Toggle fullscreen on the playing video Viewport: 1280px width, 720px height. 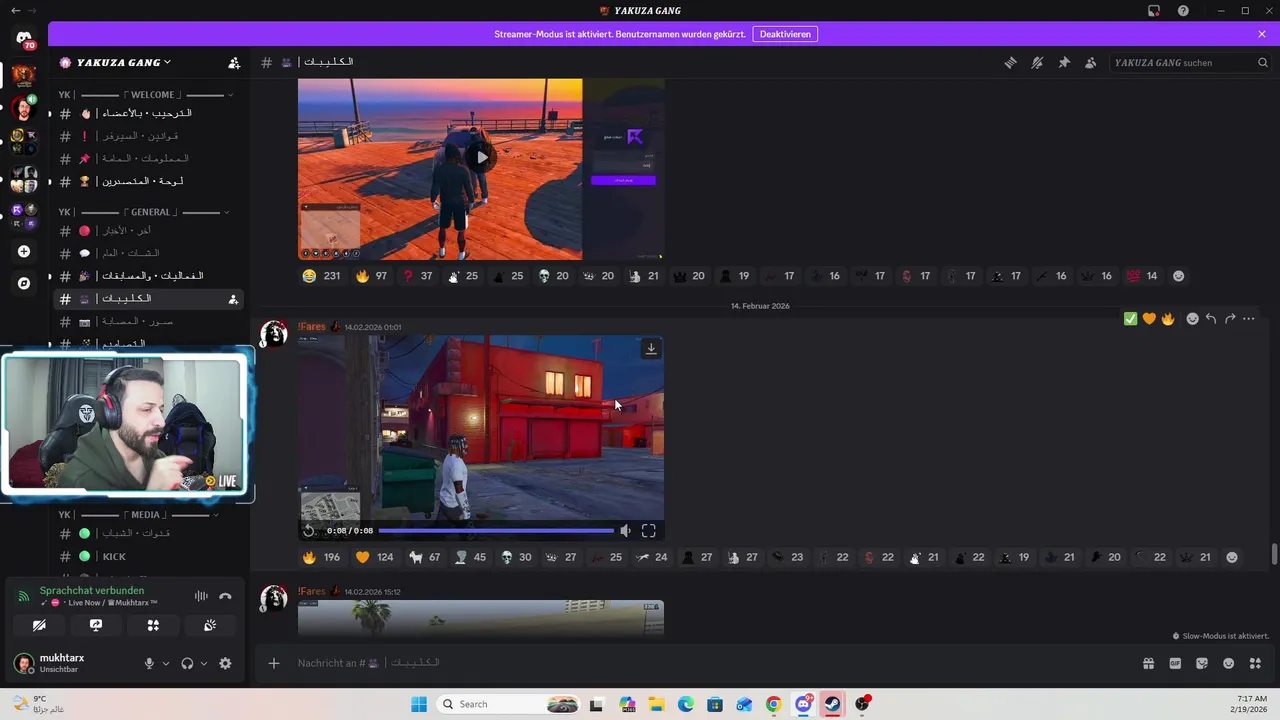coord(648,531)
